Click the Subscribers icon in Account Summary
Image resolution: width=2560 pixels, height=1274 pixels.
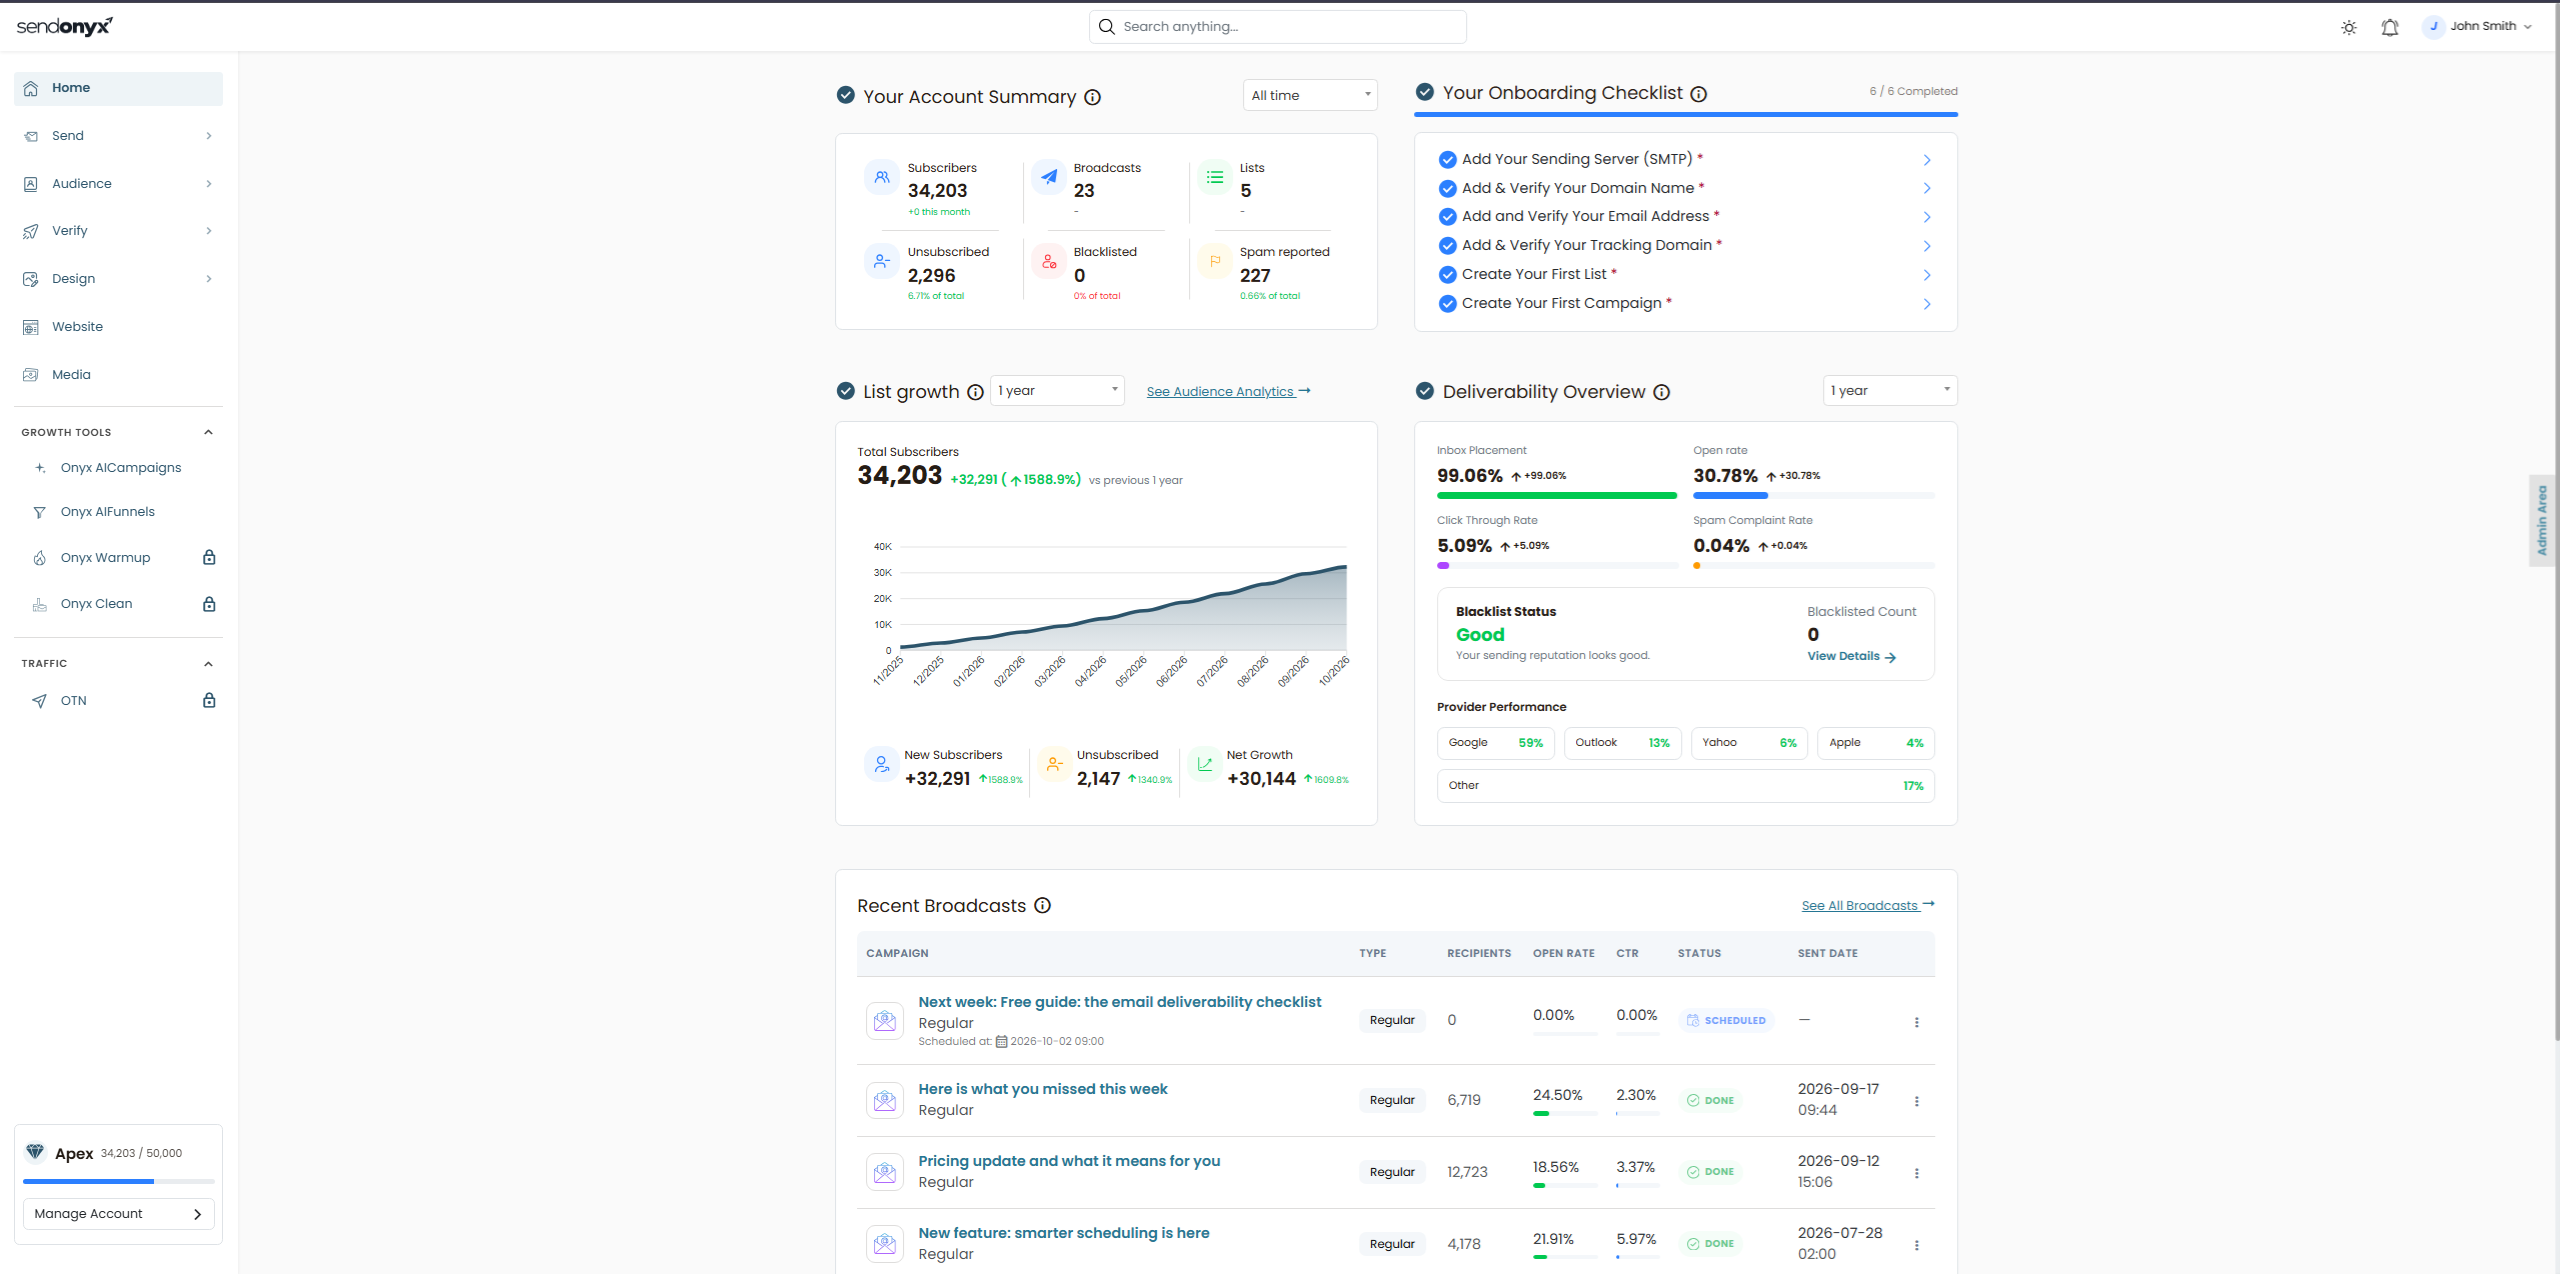pyautogui.click(x=882, y=177)
